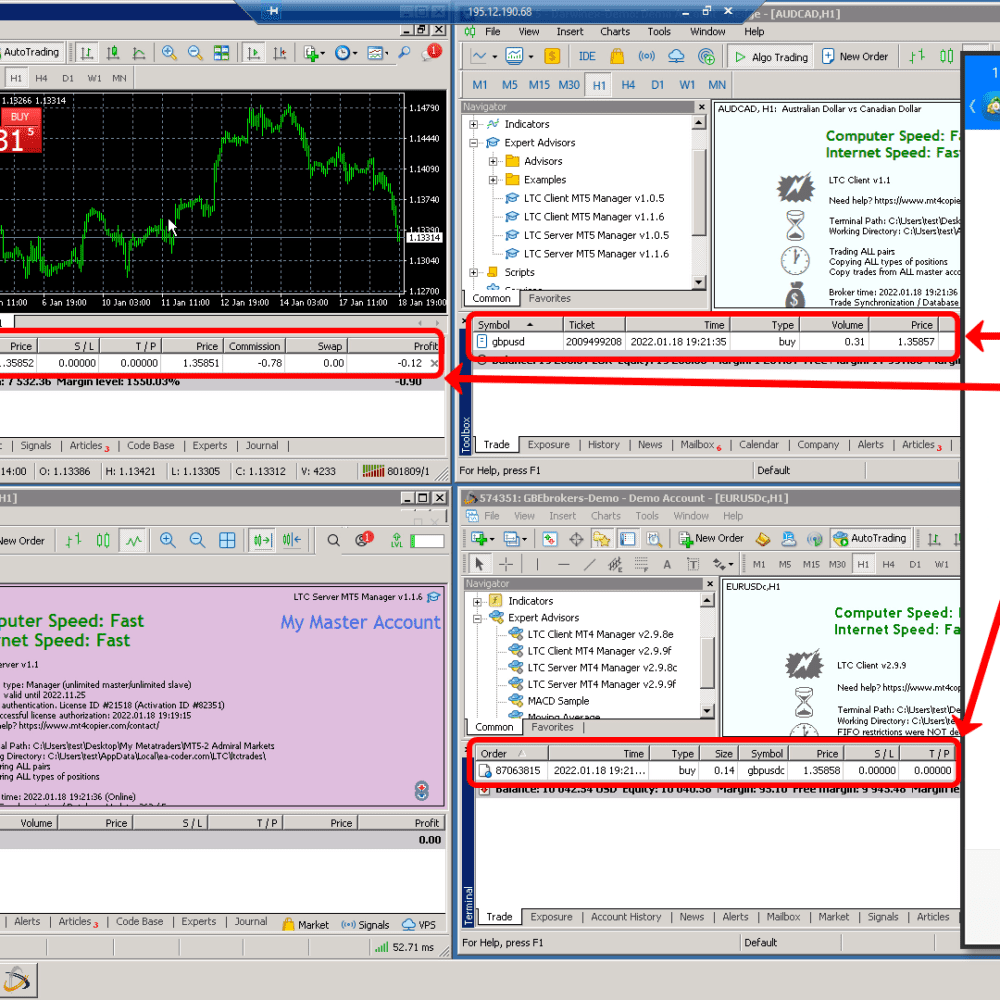Open Signals broadcast icon in AUDCAD window toolbar
The height and width of the screenshot is (1000, 1000).
tap(647, 56)
